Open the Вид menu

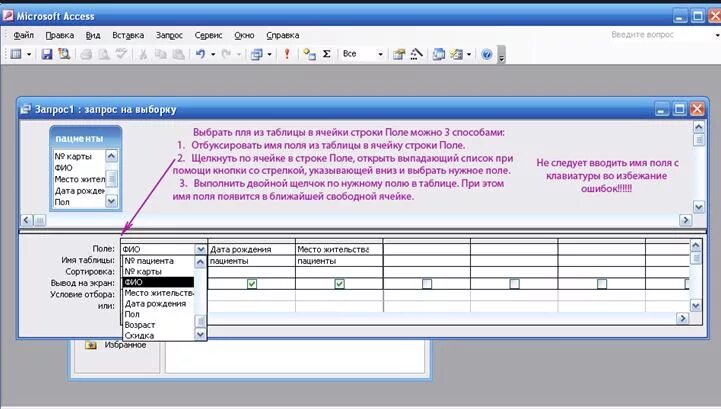coord(93,35)
